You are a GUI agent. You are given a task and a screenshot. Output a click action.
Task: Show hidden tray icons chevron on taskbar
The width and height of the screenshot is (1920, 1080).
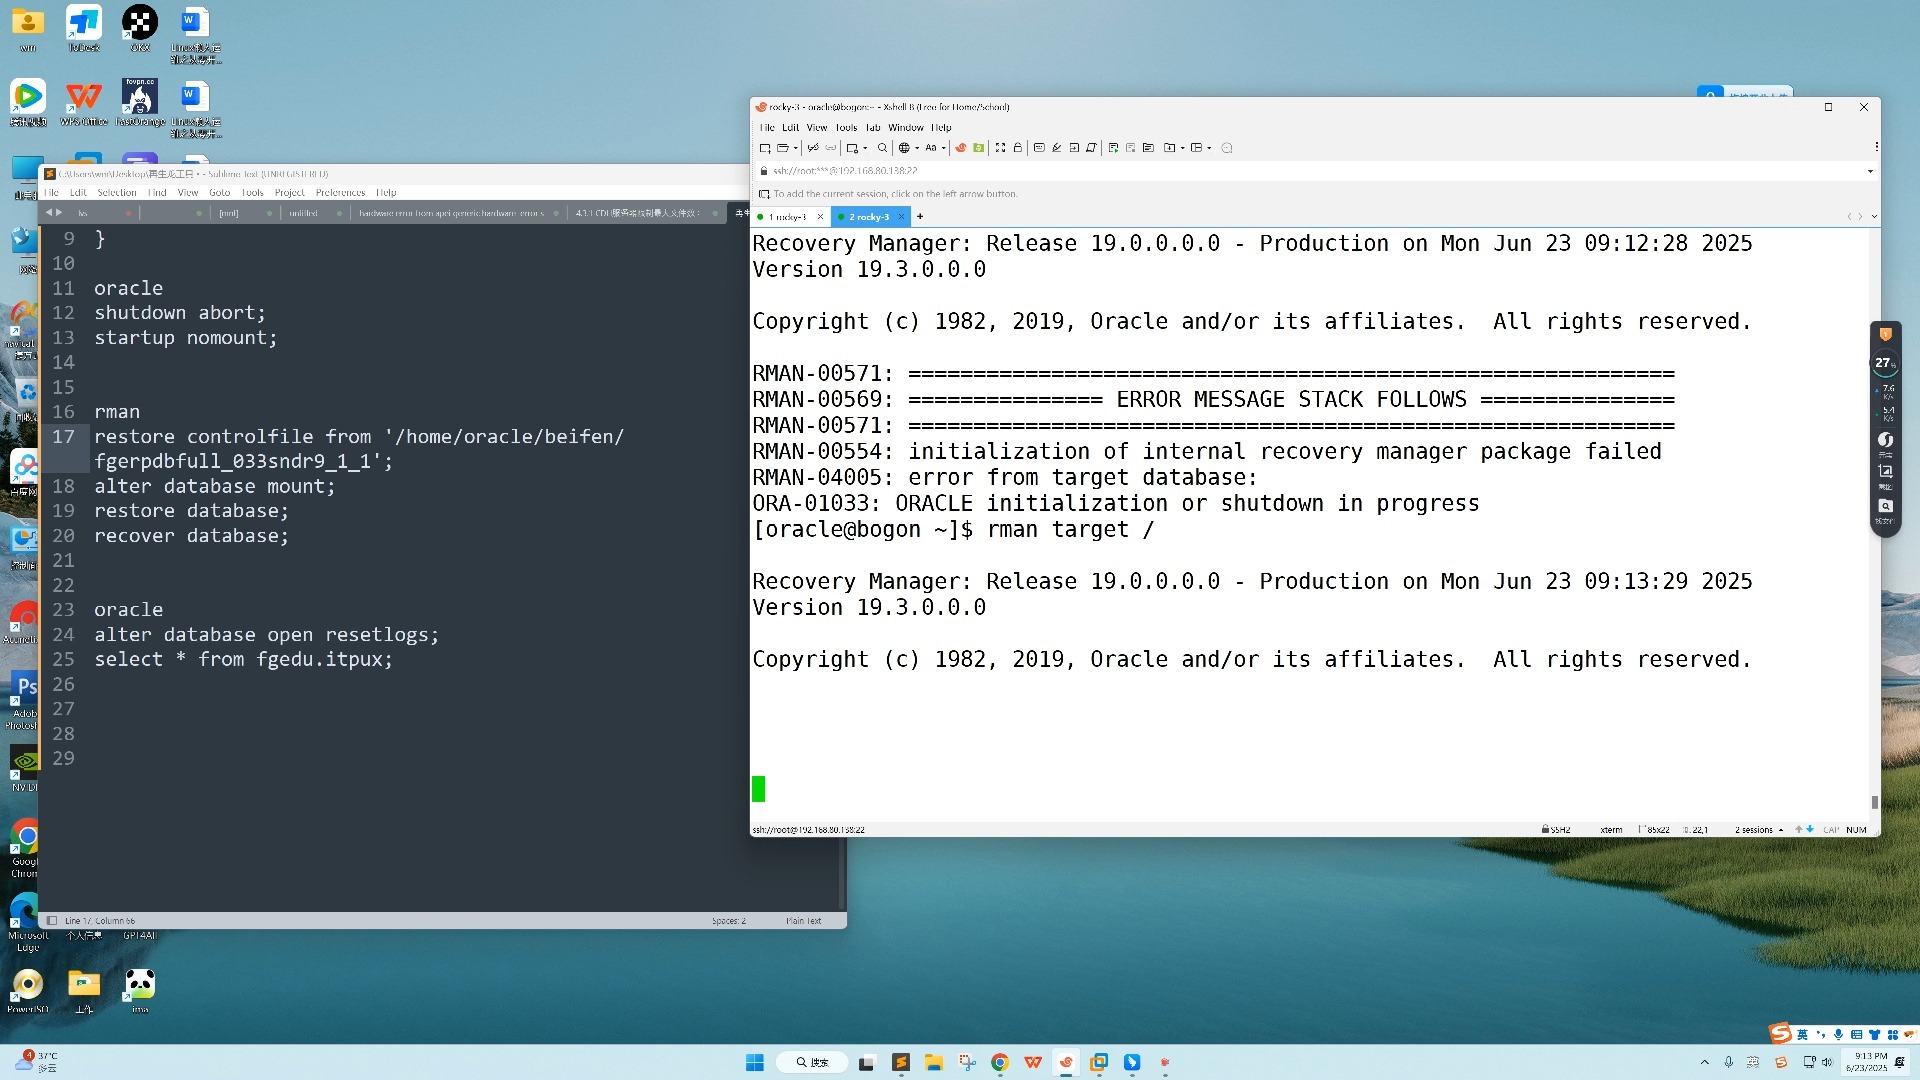1704,1062
